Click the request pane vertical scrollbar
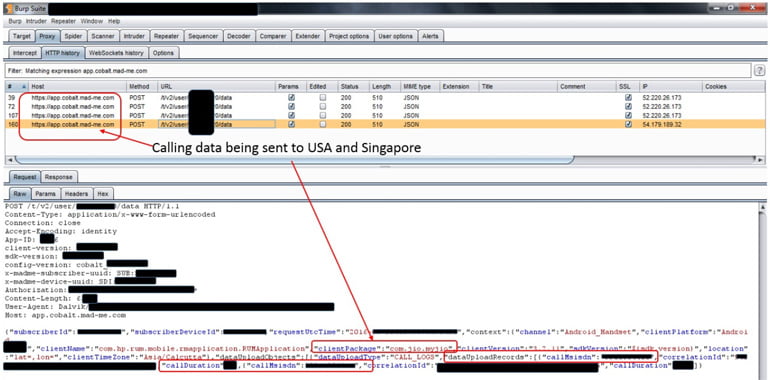The height and width of the screenshot is (380, 770). pos(762,292)
